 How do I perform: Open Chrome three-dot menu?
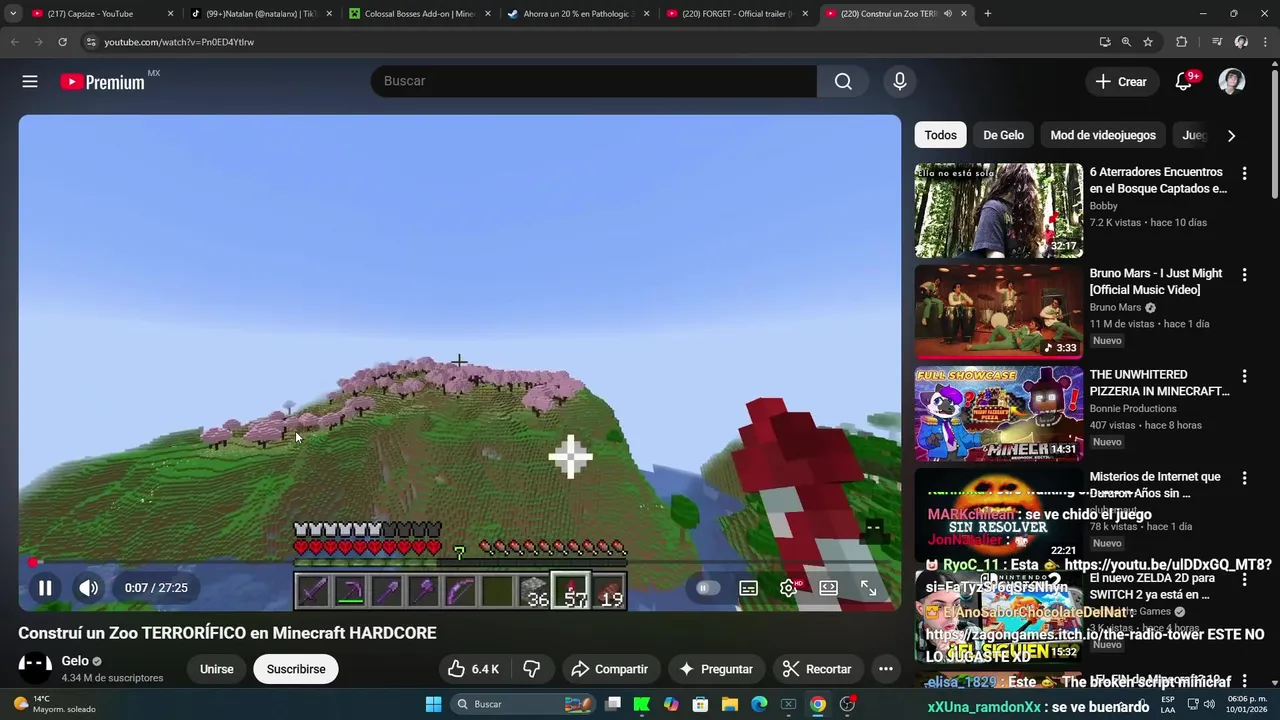(1266, 42)
